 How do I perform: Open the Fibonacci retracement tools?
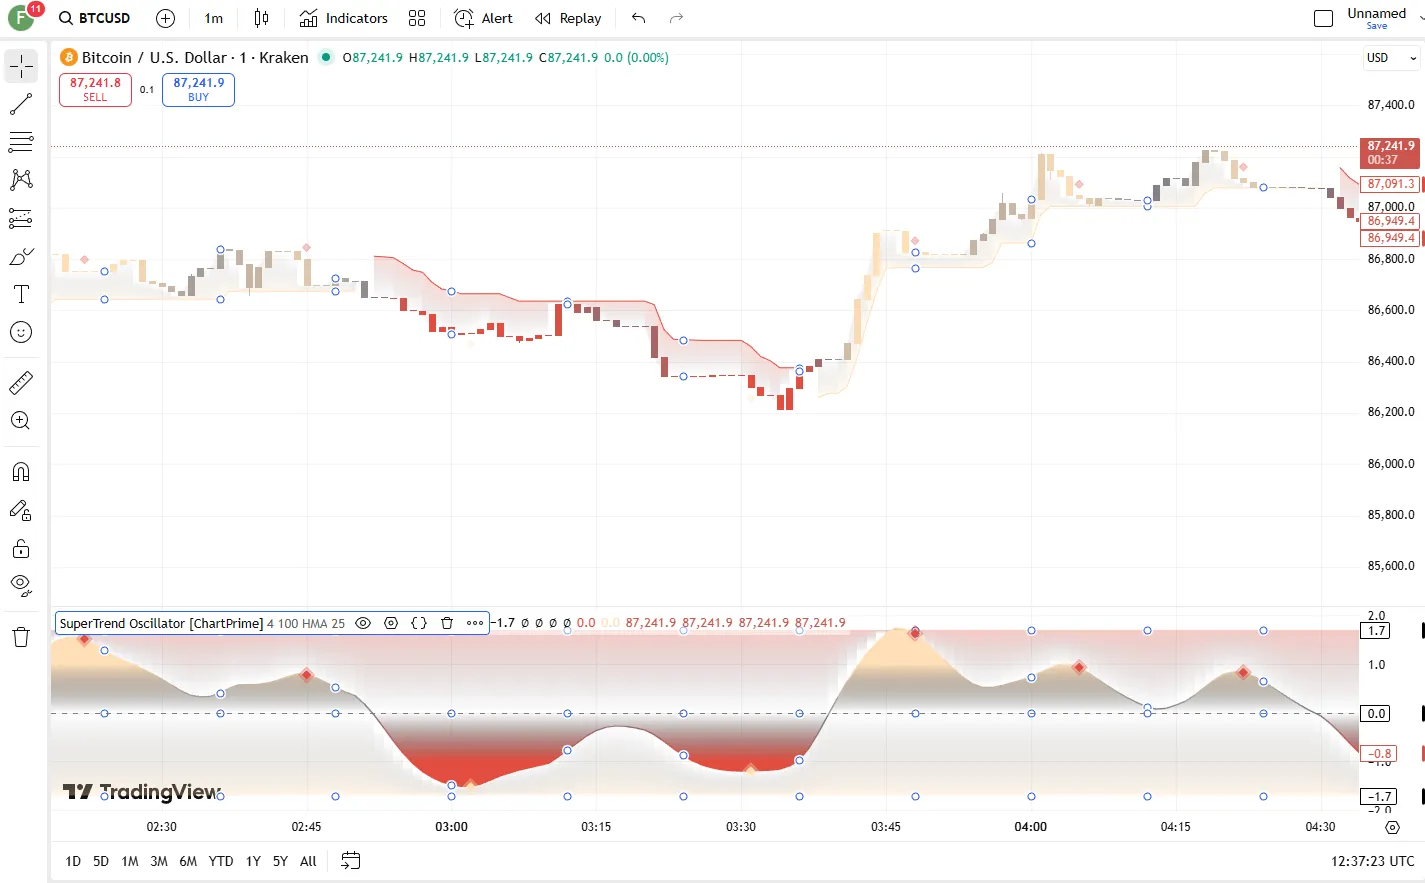[x=21, y=143]
